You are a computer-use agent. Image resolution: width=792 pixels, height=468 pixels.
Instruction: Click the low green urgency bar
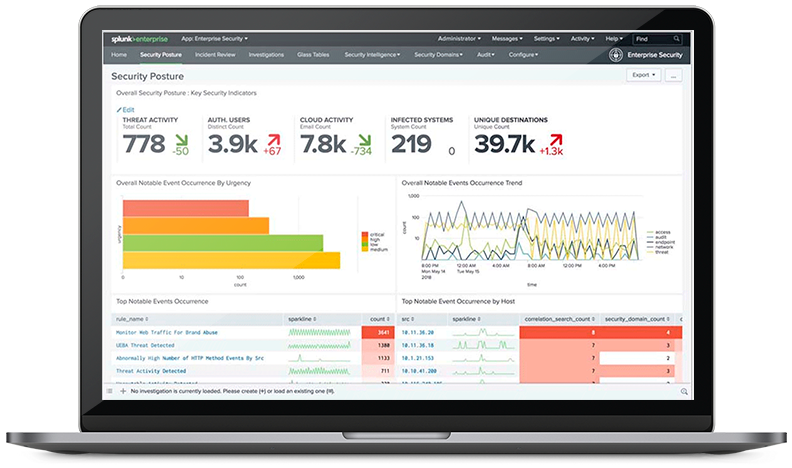[x=223, y=243]
